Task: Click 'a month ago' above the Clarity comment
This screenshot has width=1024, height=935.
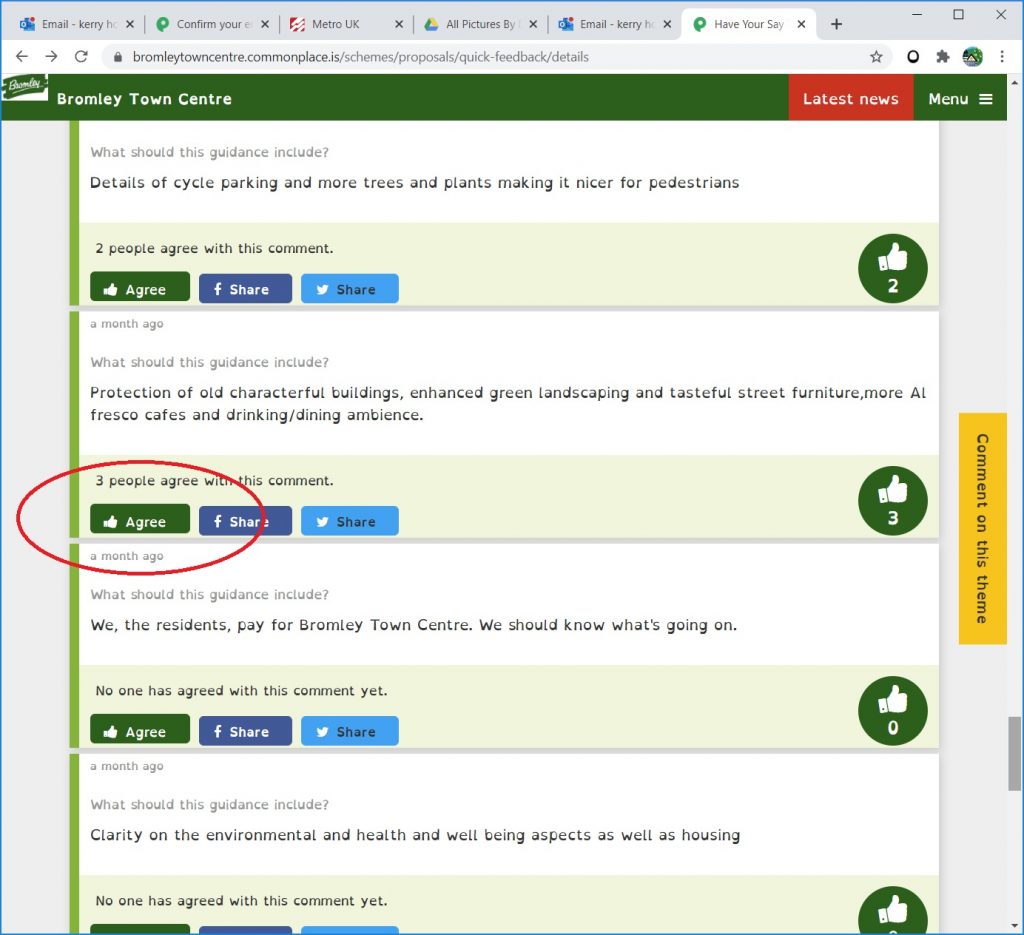Action: click(x=127, y=767)
